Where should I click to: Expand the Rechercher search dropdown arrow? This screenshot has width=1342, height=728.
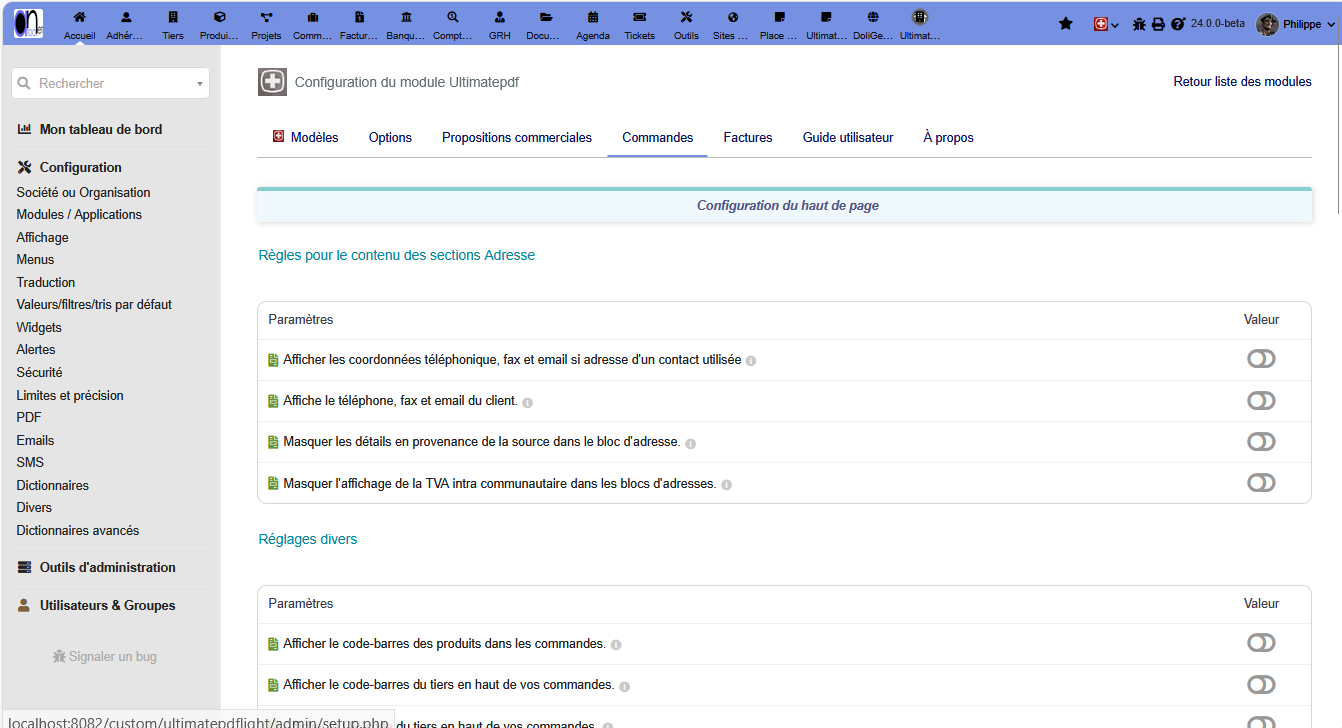pyautogui.click(x=200, y=84)
